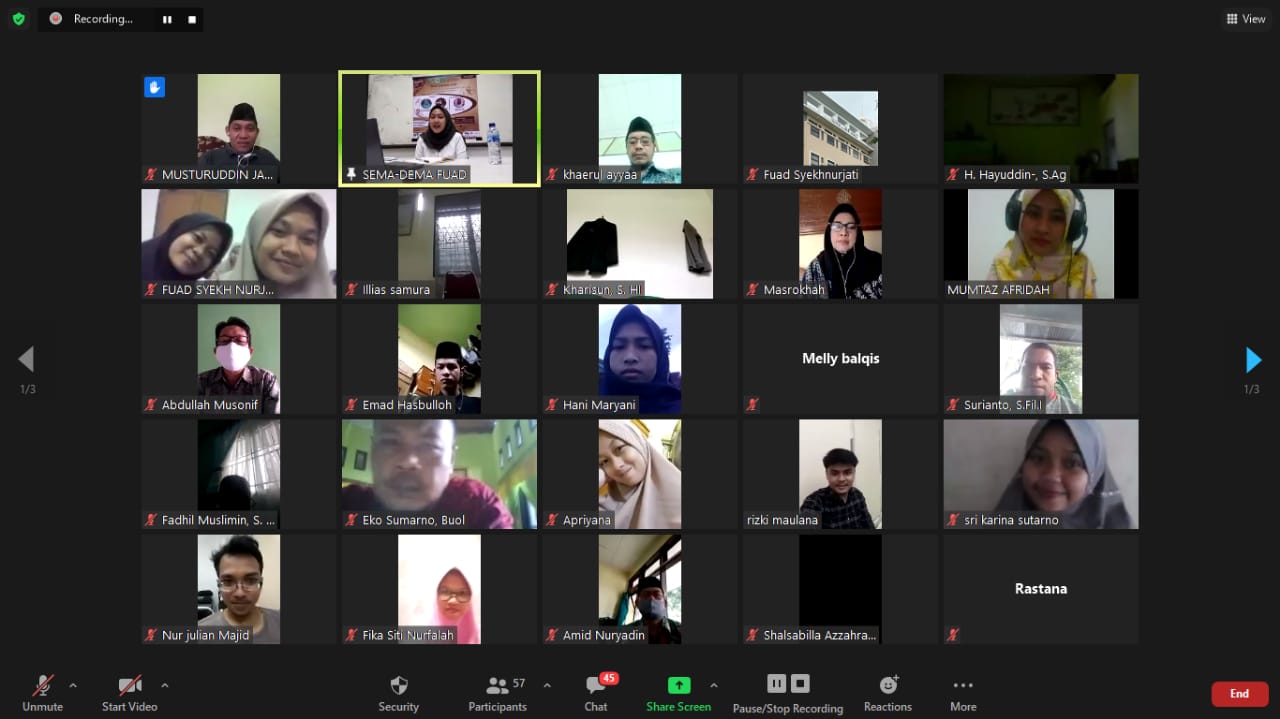Click the green Share Screen icon
Image resolution: width=1280 pixels, height=719 pixels.
click(679, 685)
